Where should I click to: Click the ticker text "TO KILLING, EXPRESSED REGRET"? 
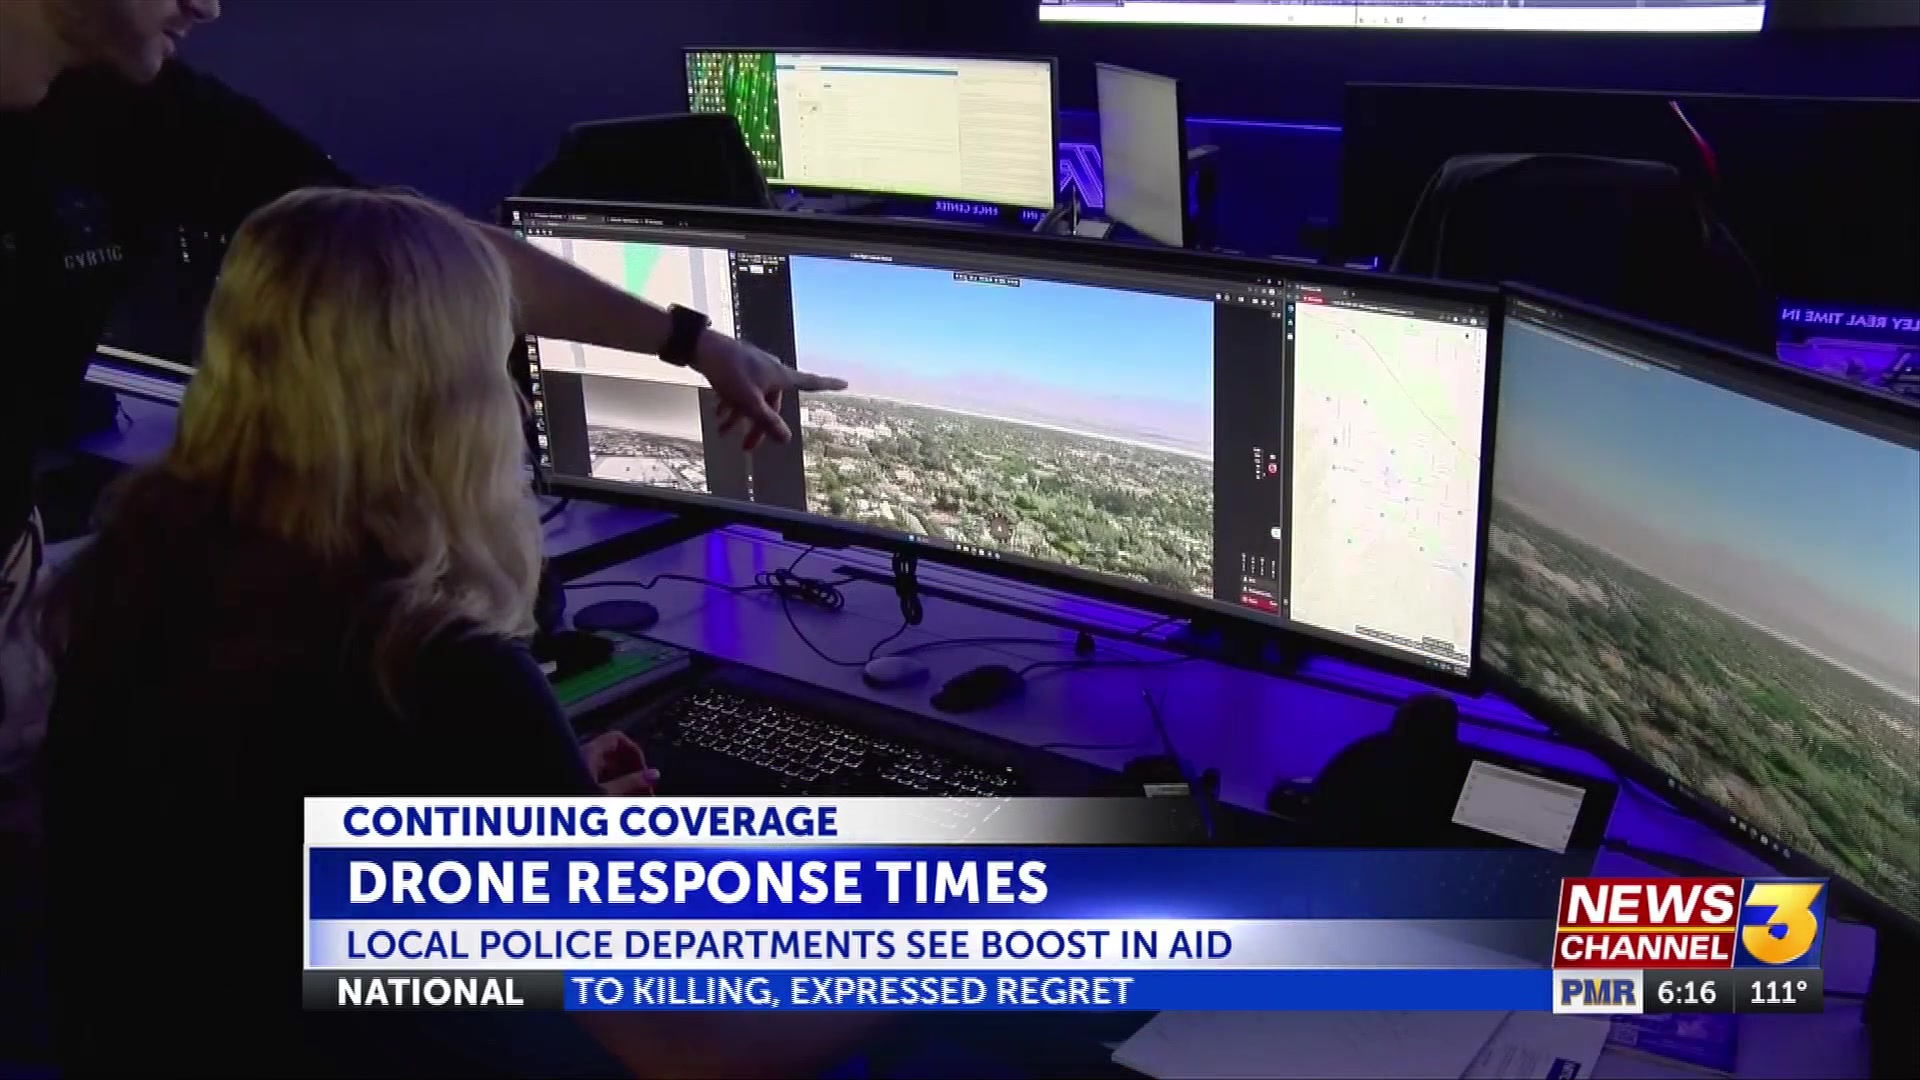(x=852, y=991)
